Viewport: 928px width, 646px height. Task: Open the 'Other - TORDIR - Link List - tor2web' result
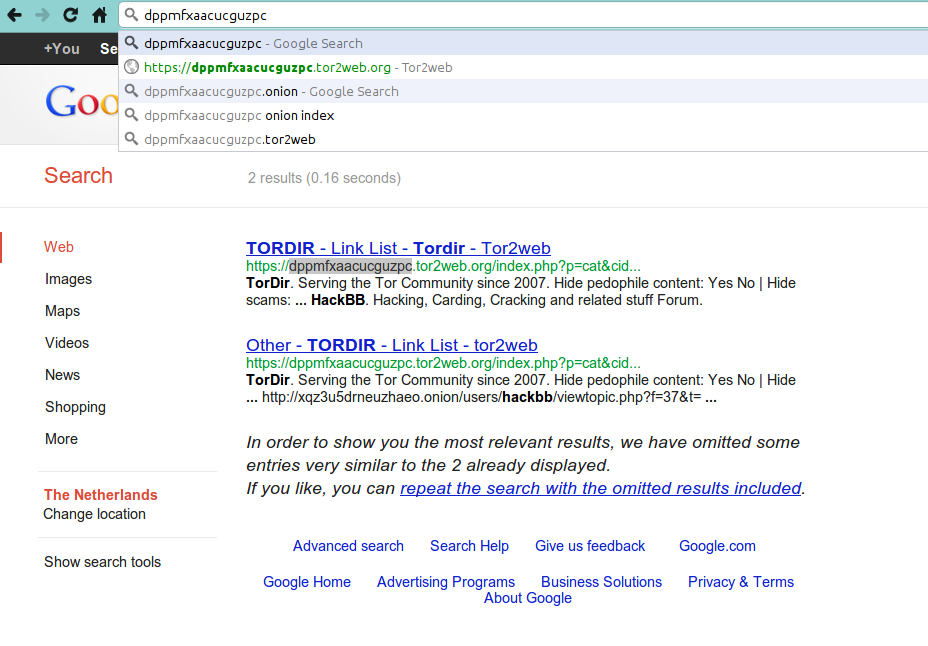pyautogui.click(x=392, y=345)
